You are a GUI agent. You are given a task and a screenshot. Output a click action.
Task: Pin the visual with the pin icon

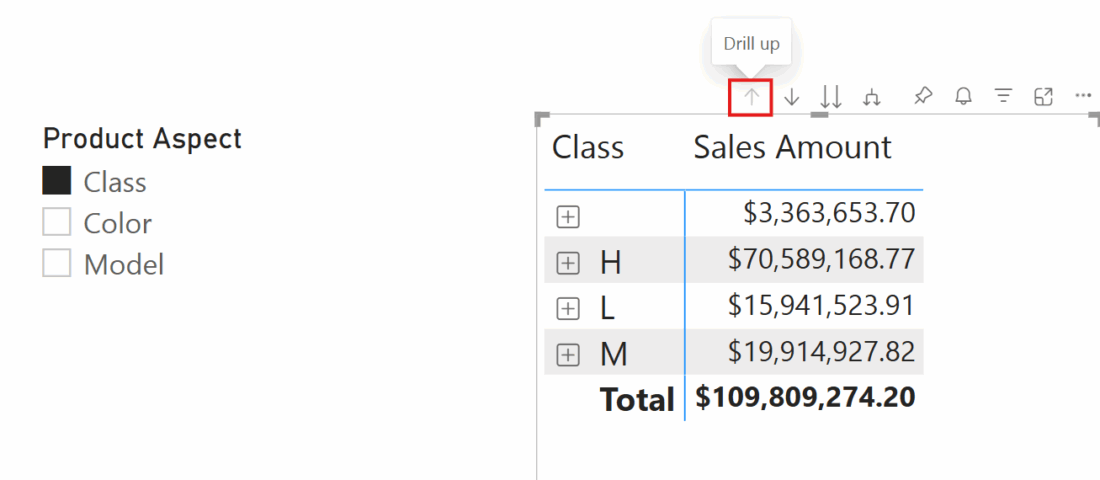(x=923, y=96)
